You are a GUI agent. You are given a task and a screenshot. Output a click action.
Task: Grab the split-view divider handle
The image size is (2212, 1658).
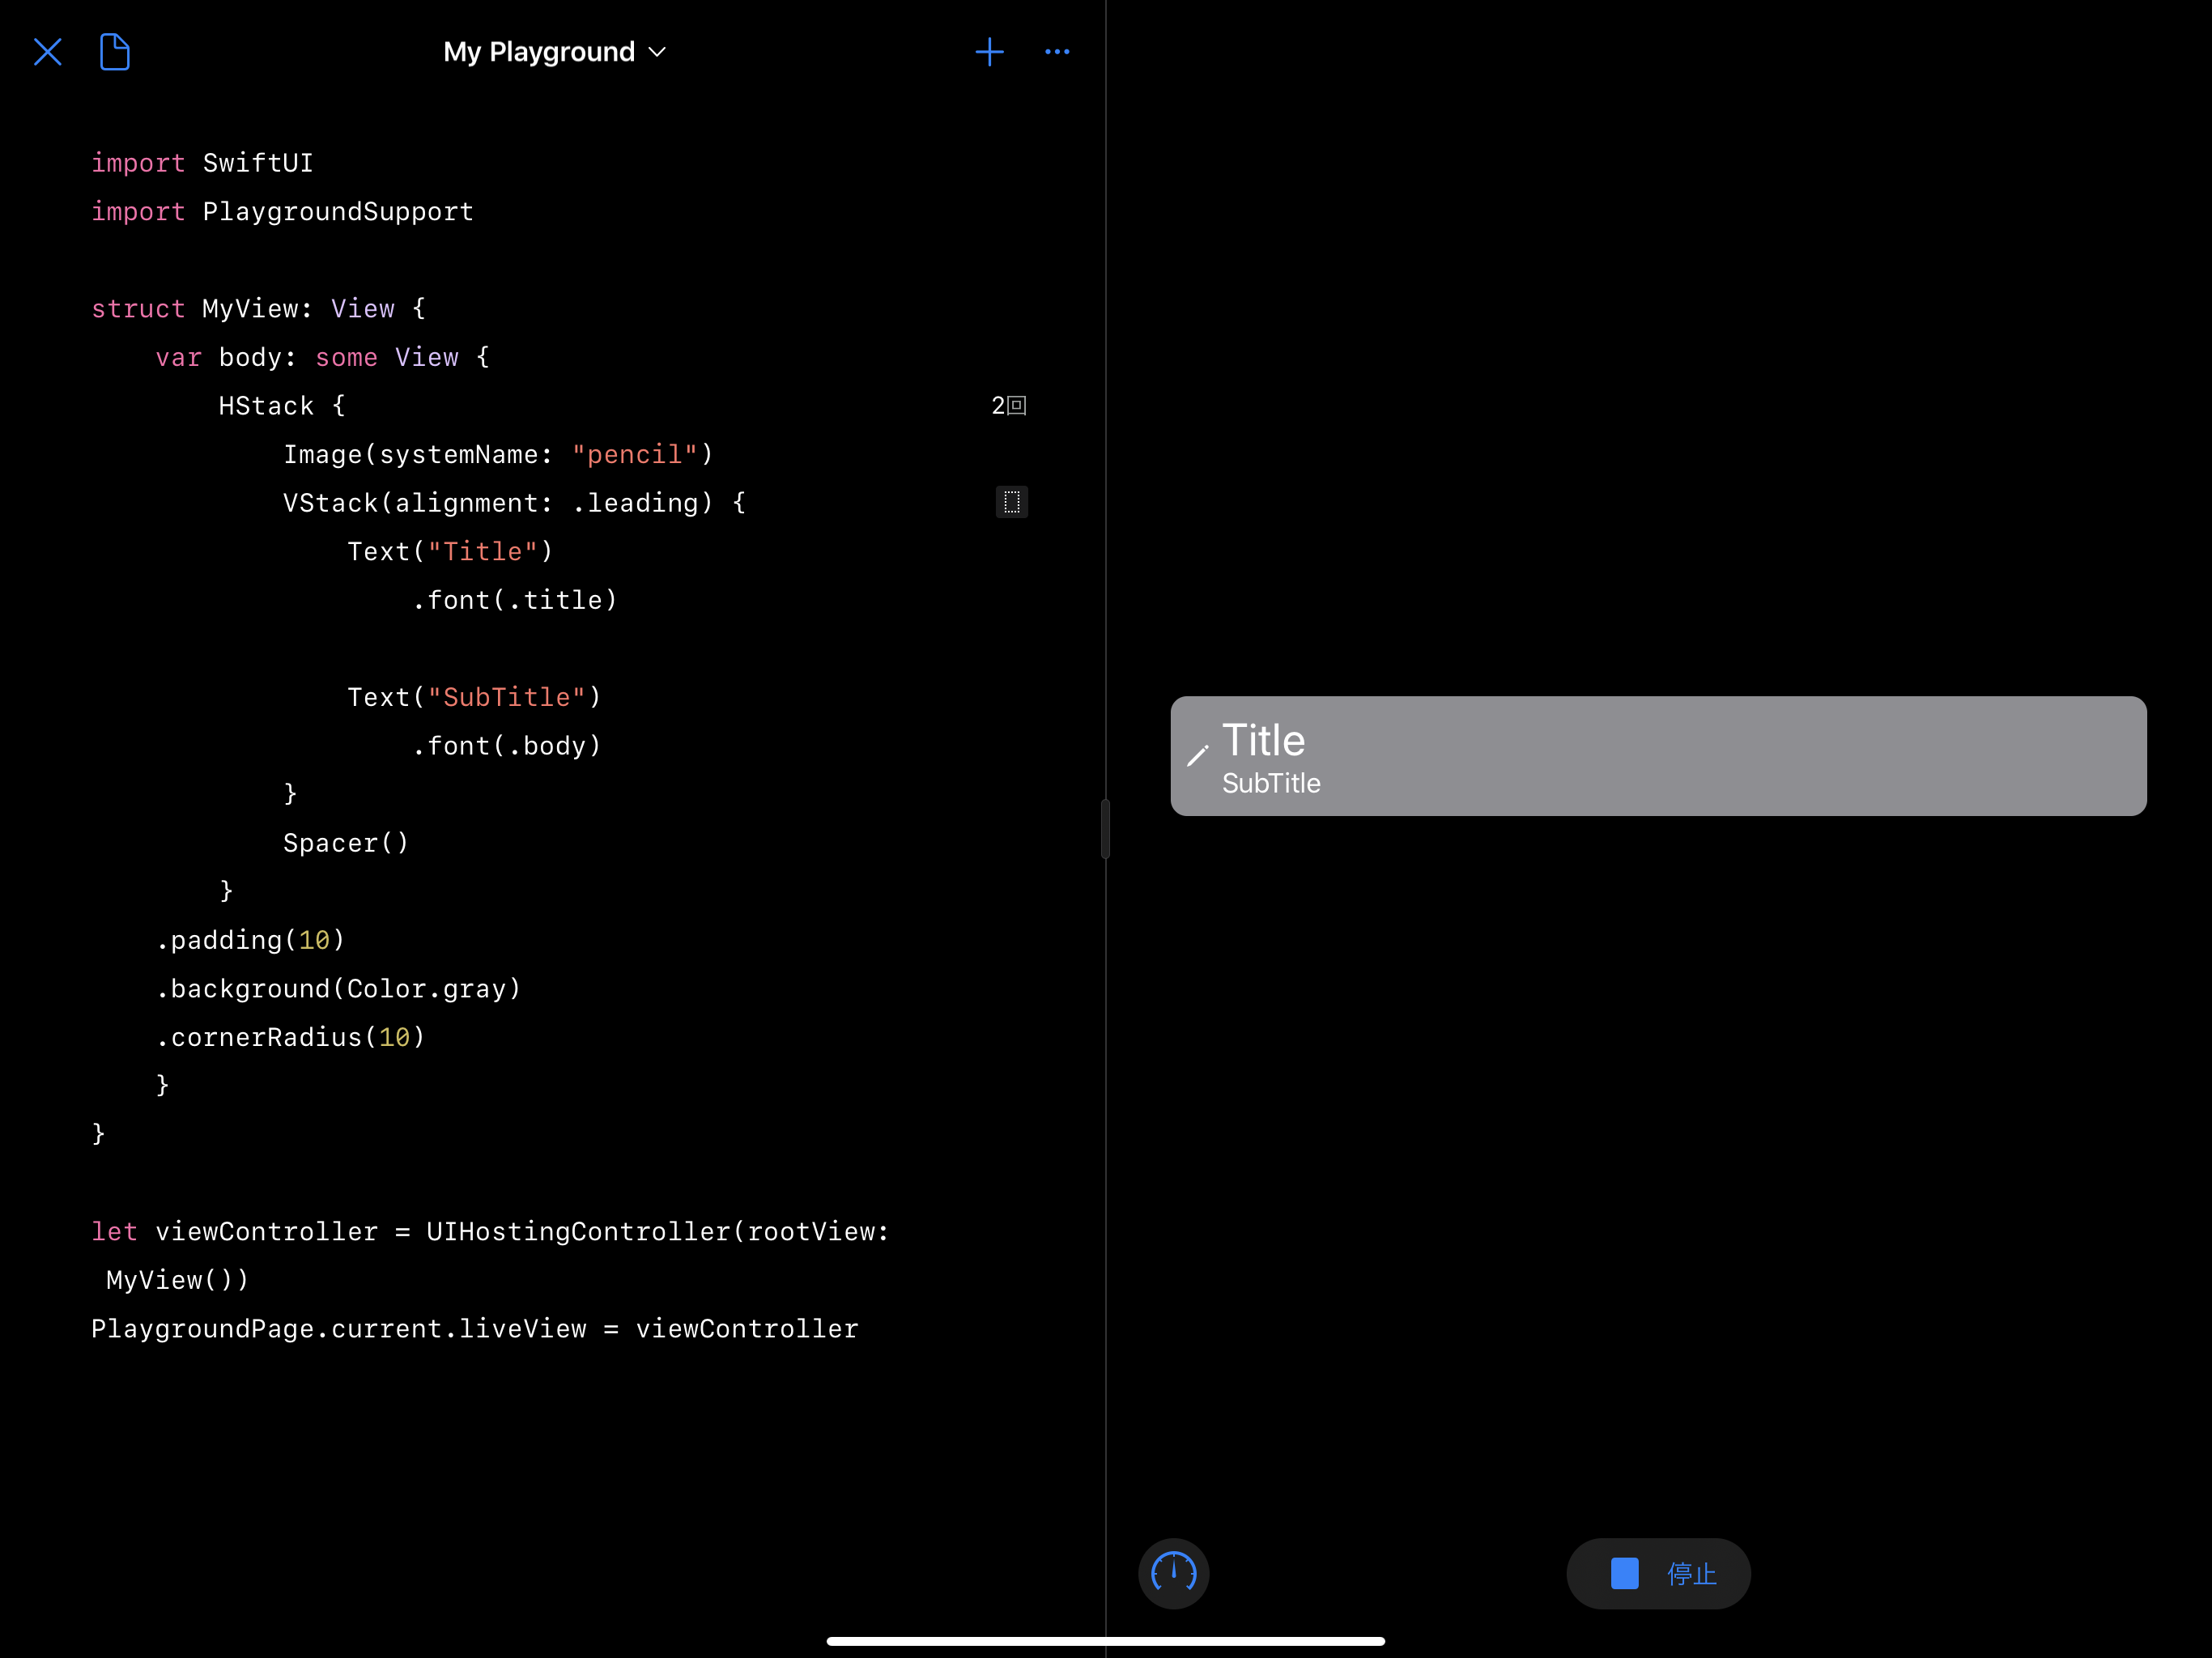1105,829
